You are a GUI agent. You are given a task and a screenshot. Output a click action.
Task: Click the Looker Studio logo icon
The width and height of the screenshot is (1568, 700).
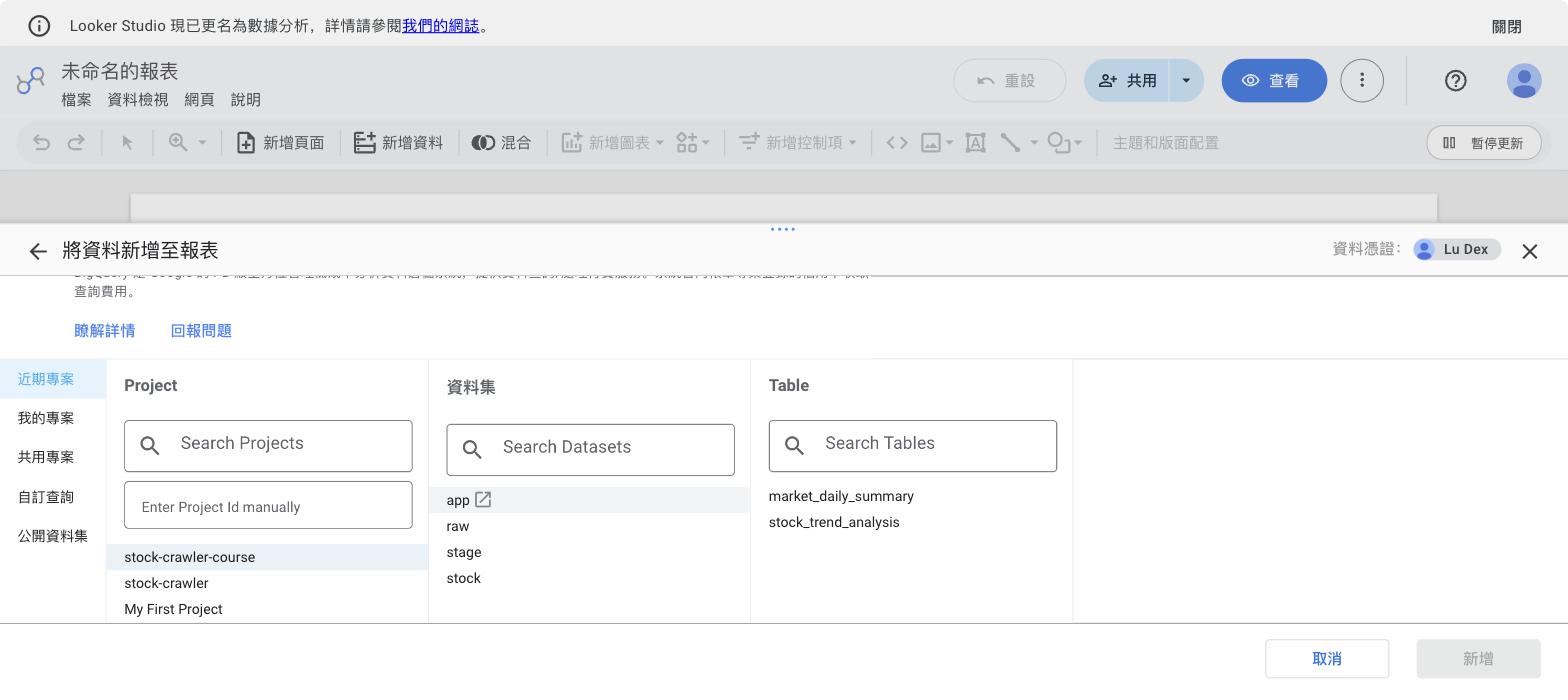coord(31,80)
